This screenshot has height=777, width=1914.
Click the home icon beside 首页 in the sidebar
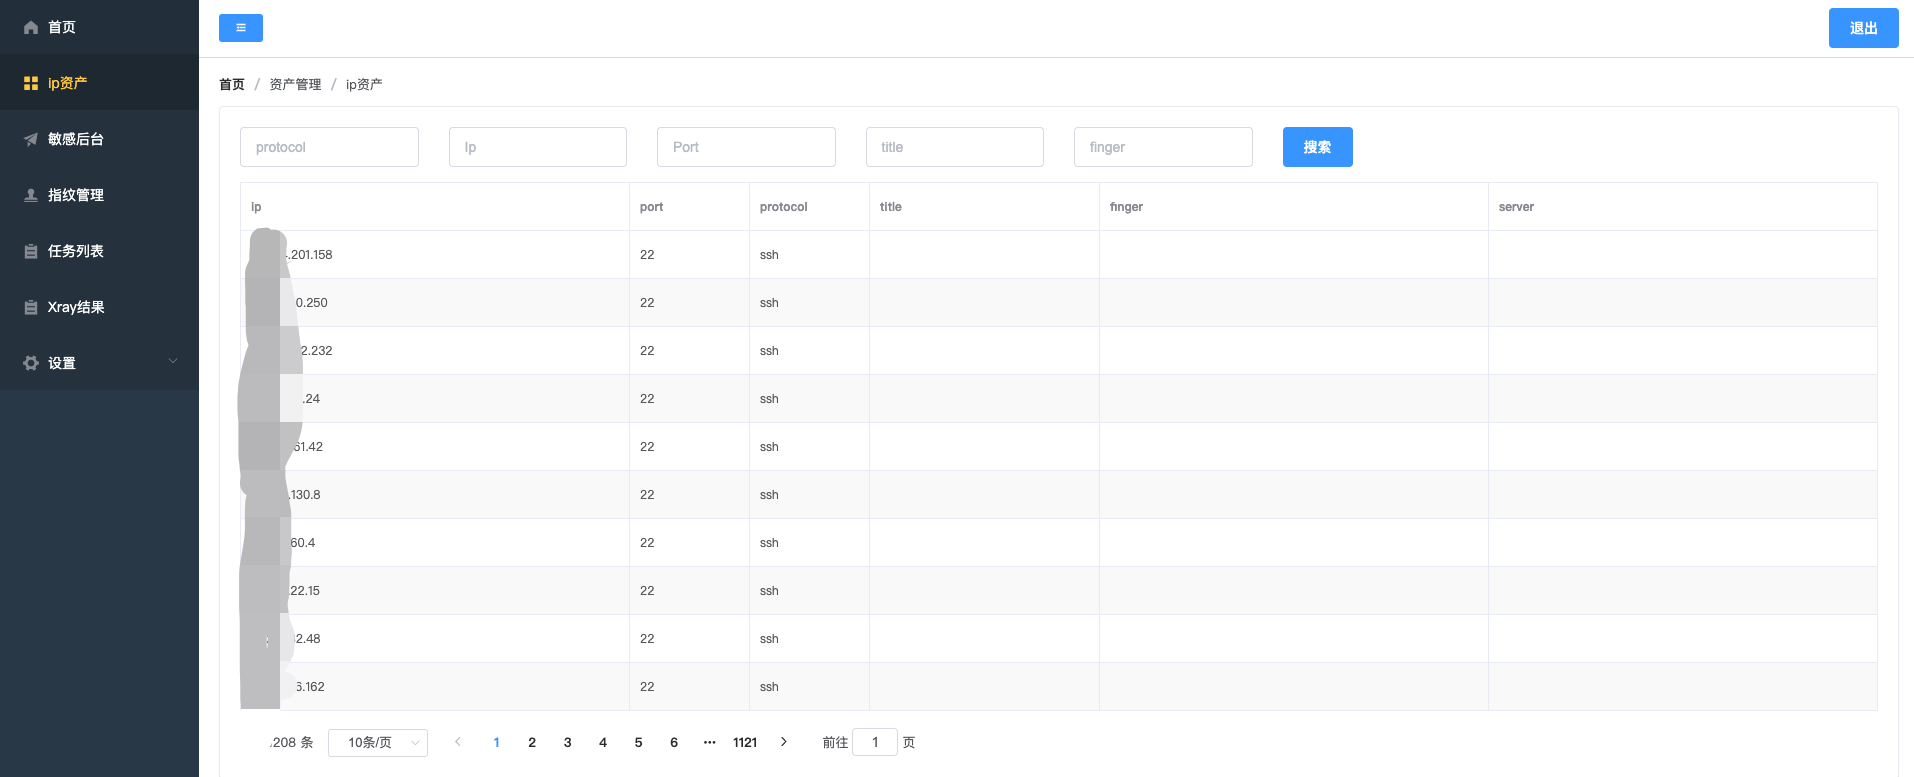(31, 27)
